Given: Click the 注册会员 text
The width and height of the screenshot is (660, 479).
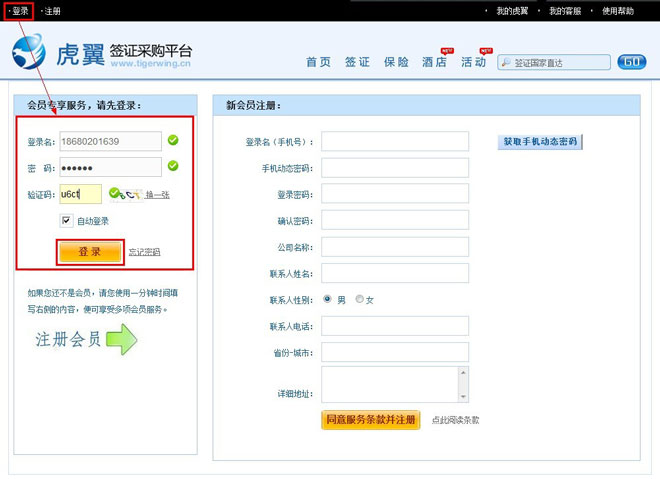Looking at the screenshot, I should (68, 339).
